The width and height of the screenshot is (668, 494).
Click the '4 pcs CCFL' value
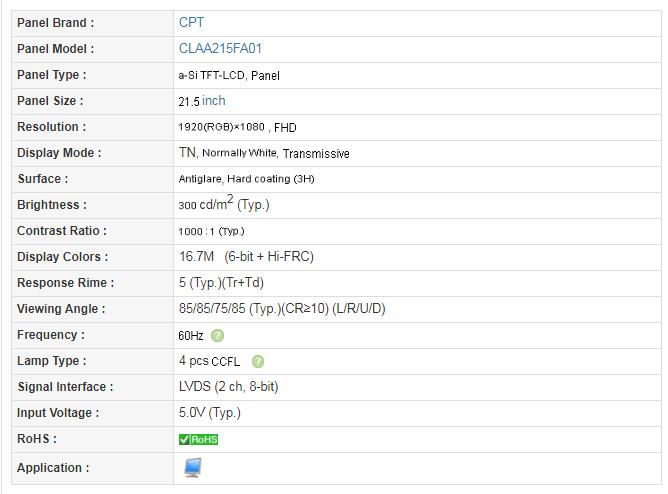tap(210, 361)
